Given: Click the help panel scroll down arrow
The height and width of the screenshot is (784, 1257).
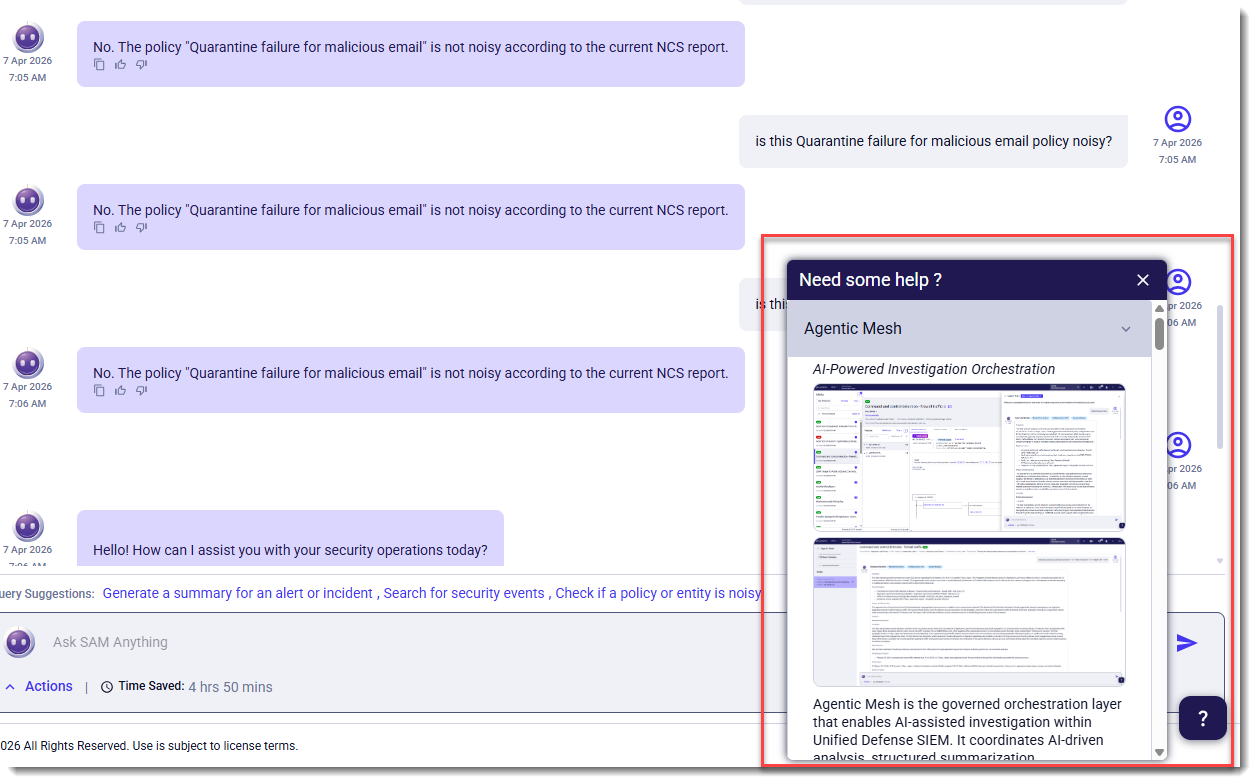Looking at the screenshot, I should coord(1159,752).
